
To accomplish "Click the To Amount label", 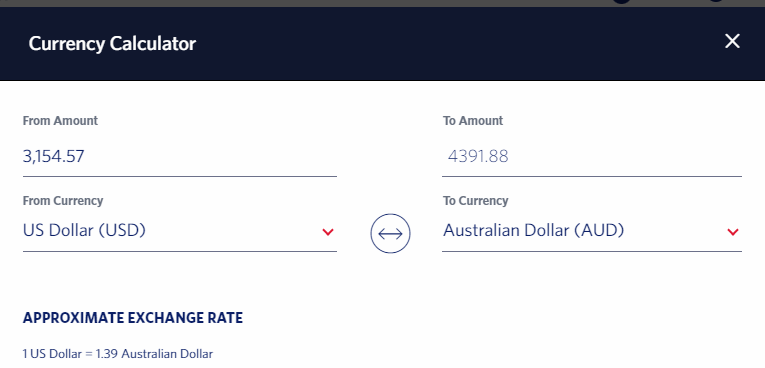I will [473, 121].
